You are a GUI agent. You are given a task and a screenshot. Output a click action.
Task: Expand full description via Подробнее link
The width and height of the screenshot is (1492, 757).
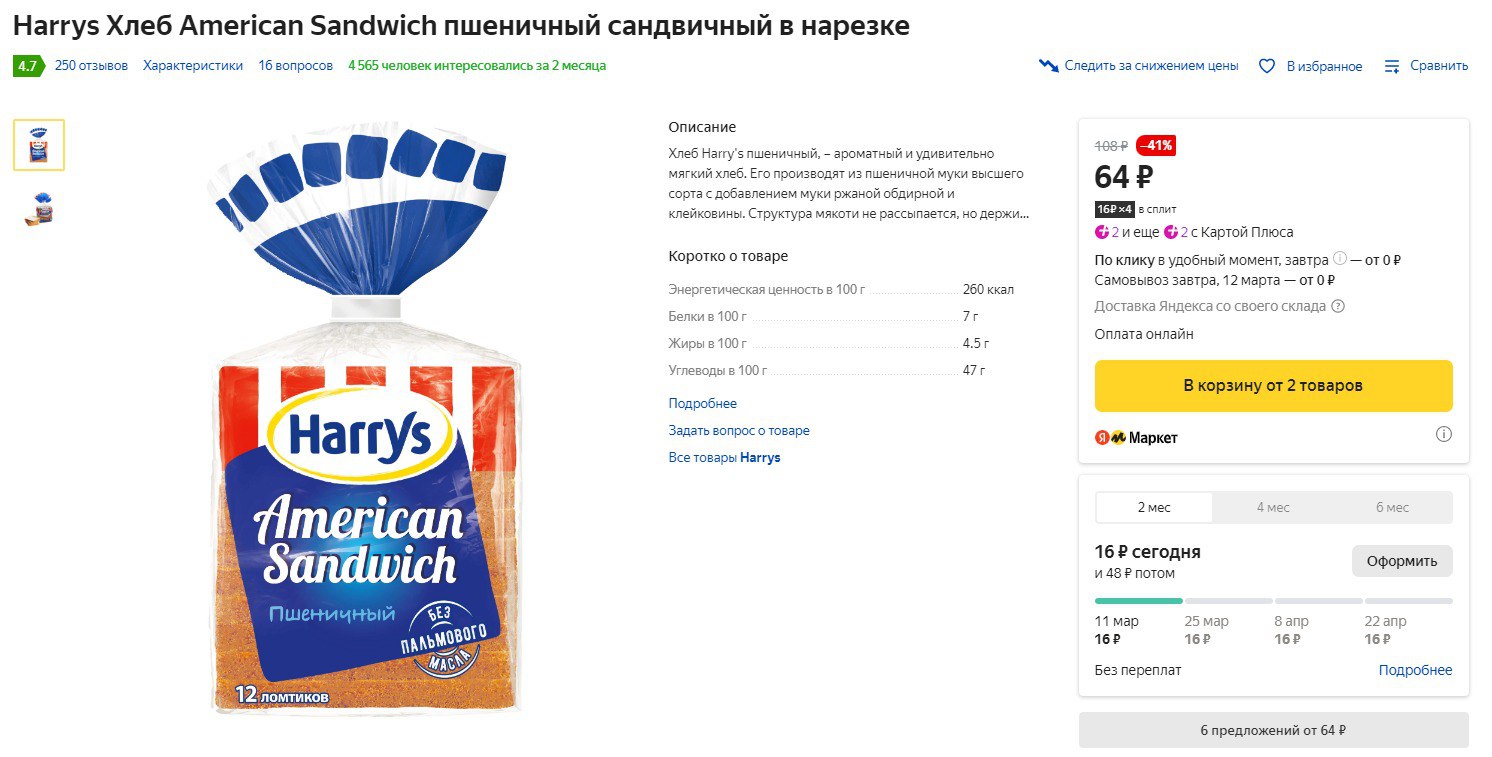702,403
